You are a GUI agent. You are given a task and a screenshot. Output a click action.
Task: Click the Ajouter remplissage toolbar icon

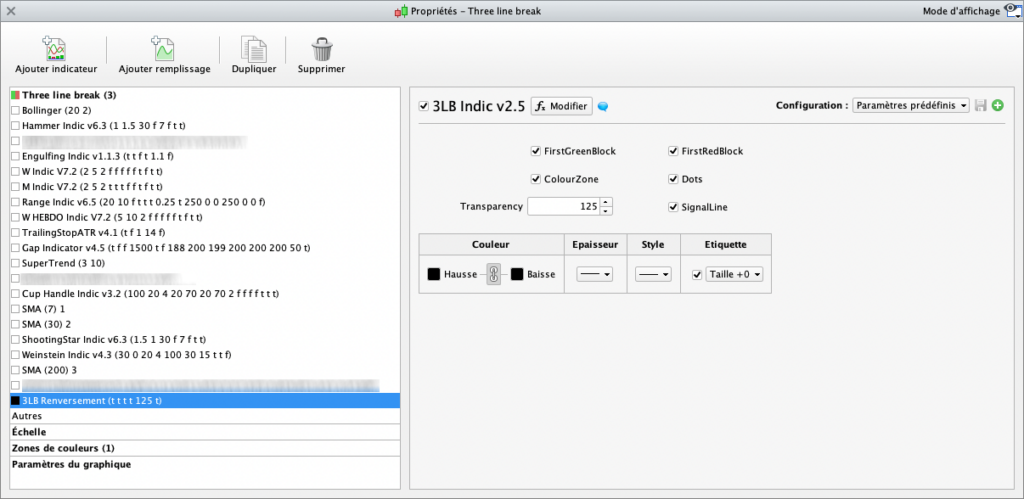pos(163,49)
